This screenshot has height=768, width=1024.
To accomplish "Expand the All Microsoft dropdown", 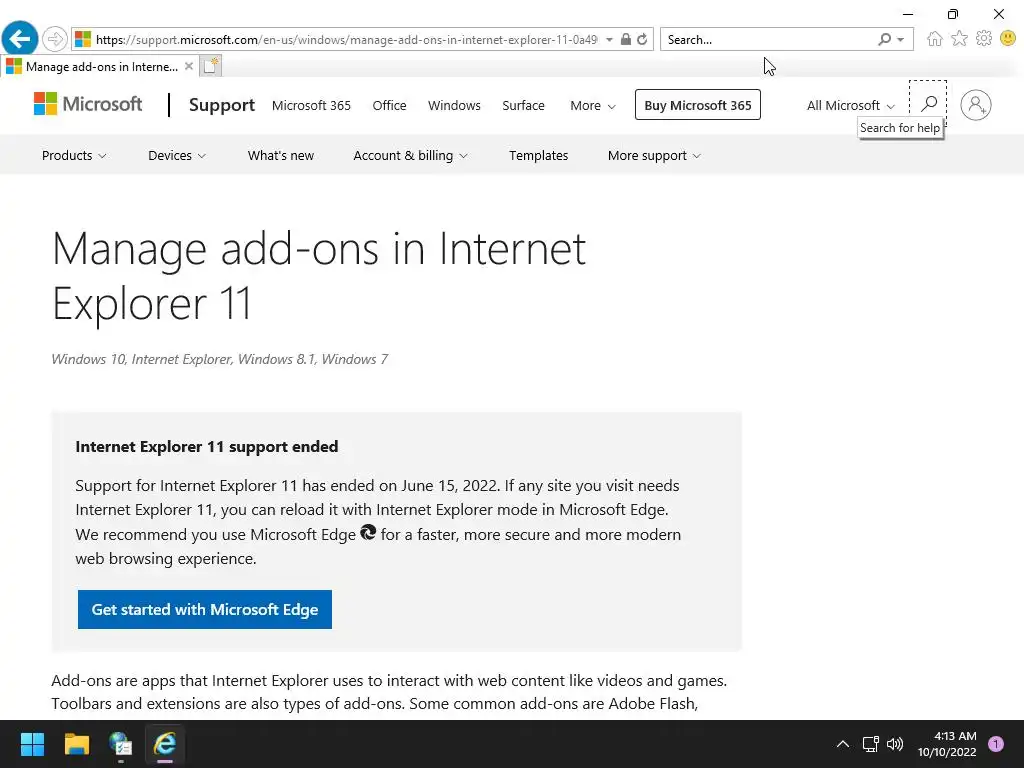I will coord(850,105).
